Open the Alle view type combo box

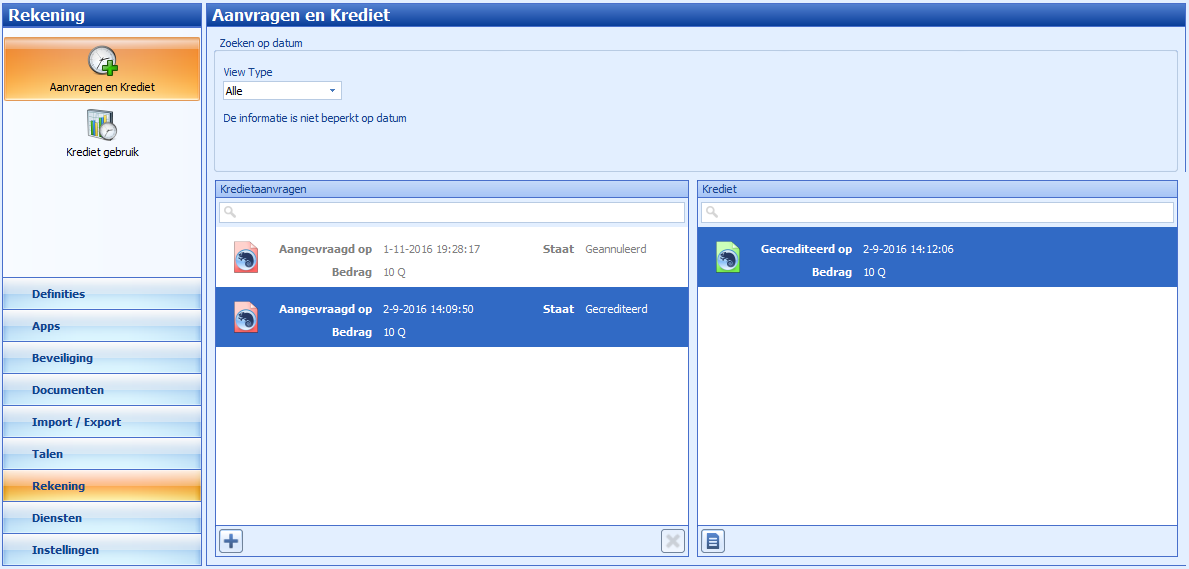(x=282, y=91)
